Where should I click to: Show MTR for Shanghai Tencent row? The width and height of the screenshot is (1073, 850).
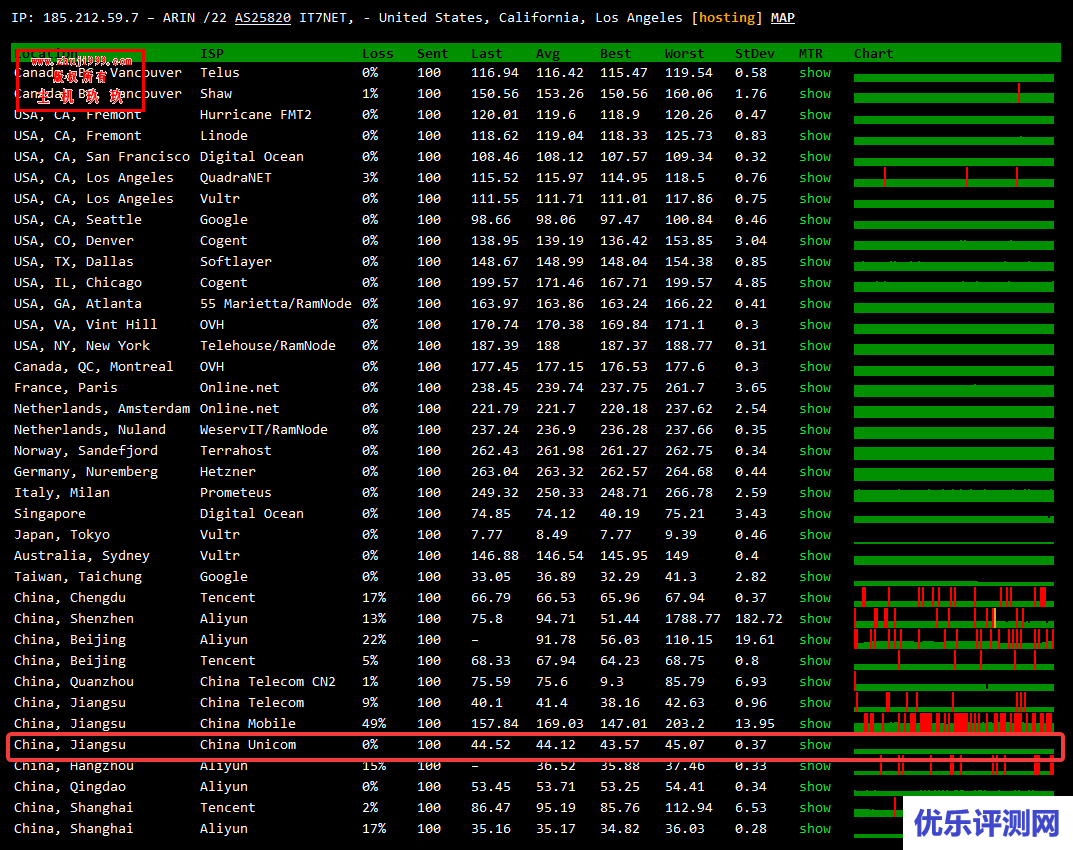(x=815, y=808)
